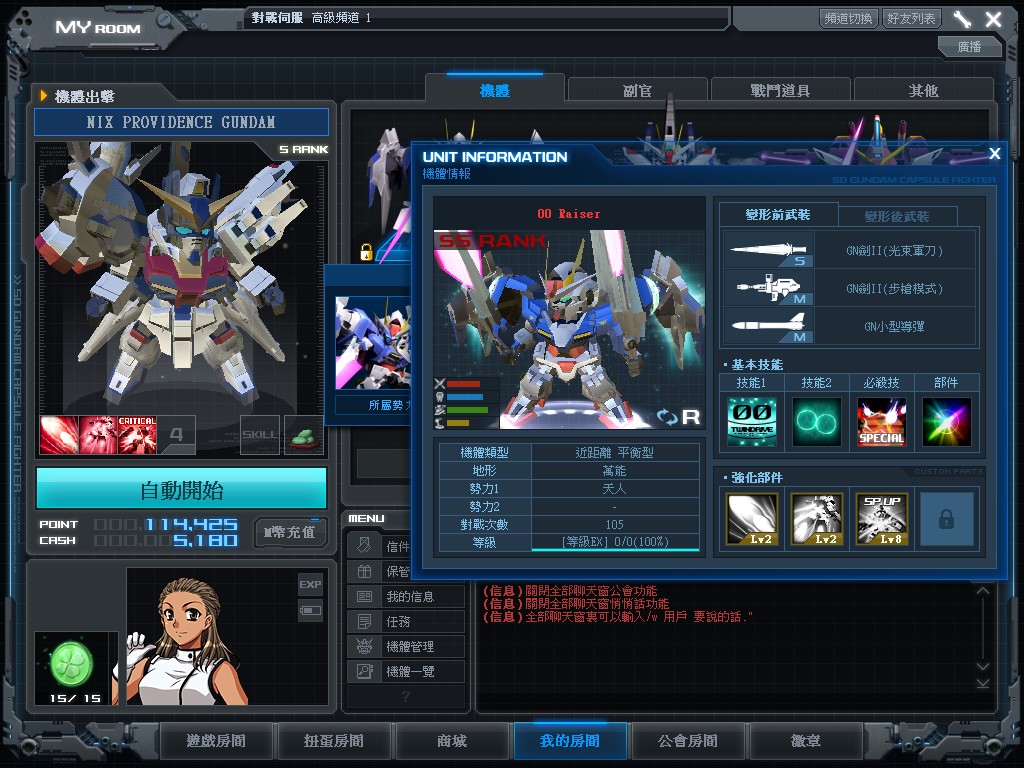
Task: Click the empty SKILL slot
Action: pyautogui.click(x=259, y=434)
